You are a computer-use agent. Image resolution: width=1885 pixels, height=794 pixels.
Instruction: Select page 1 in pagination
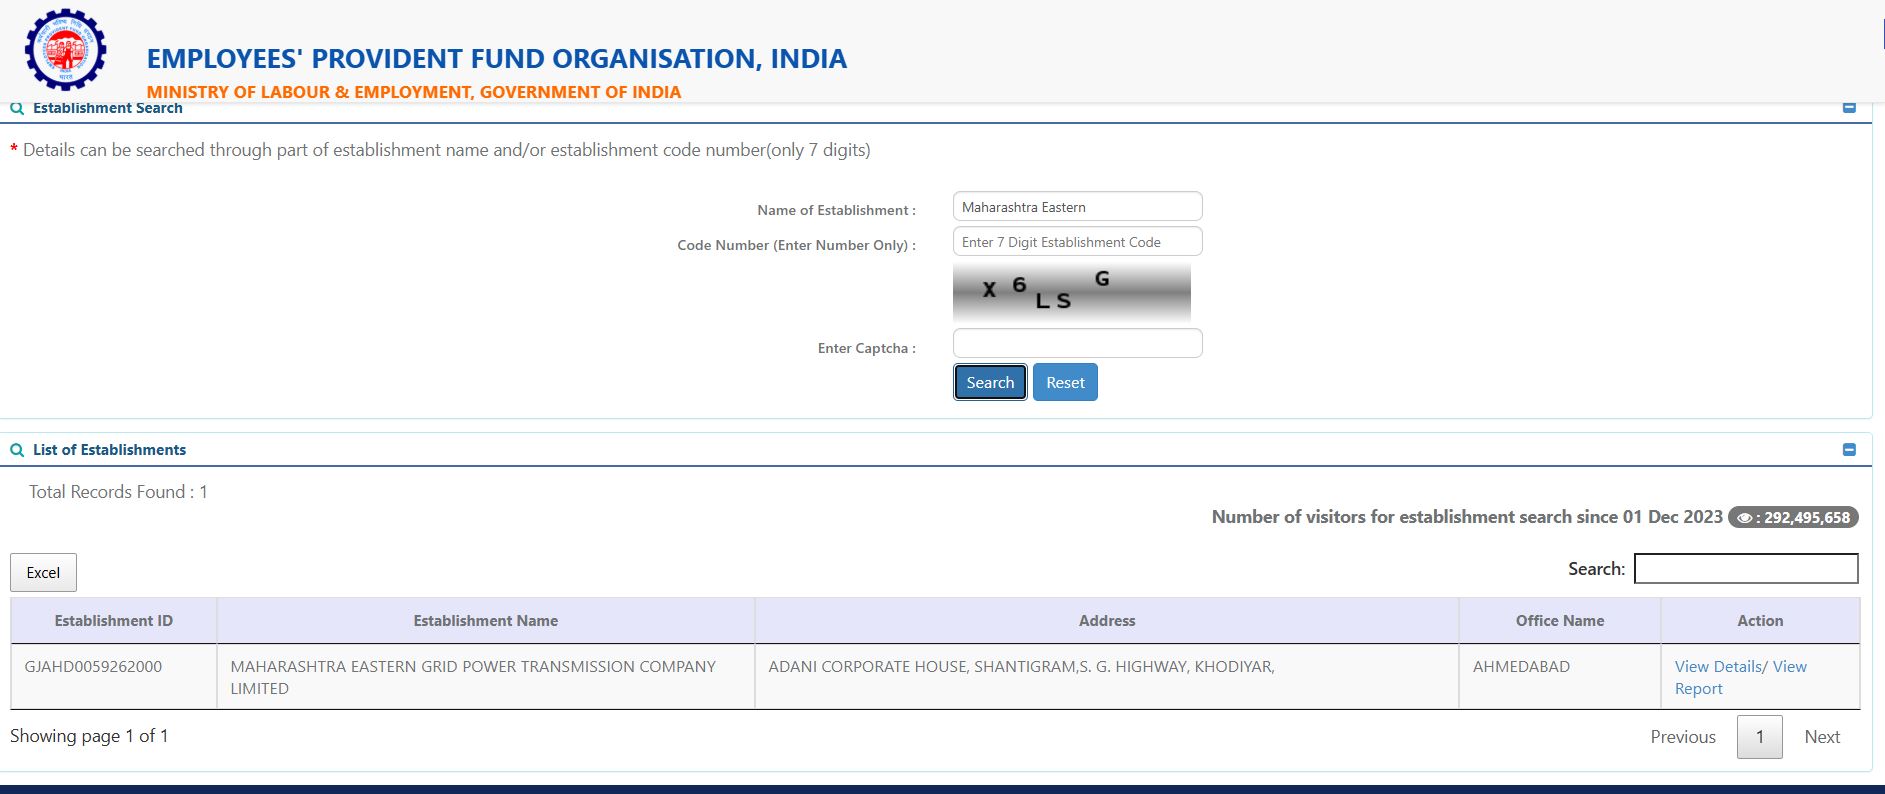click(x=1759, y=737)
